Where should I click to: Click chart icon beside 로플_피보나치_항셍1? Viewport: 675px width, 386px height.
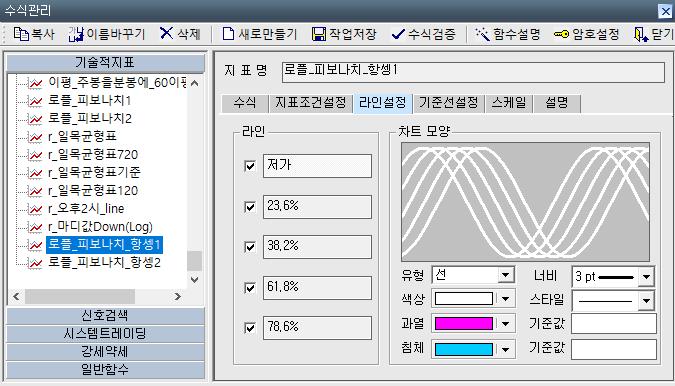coord(35,245)
